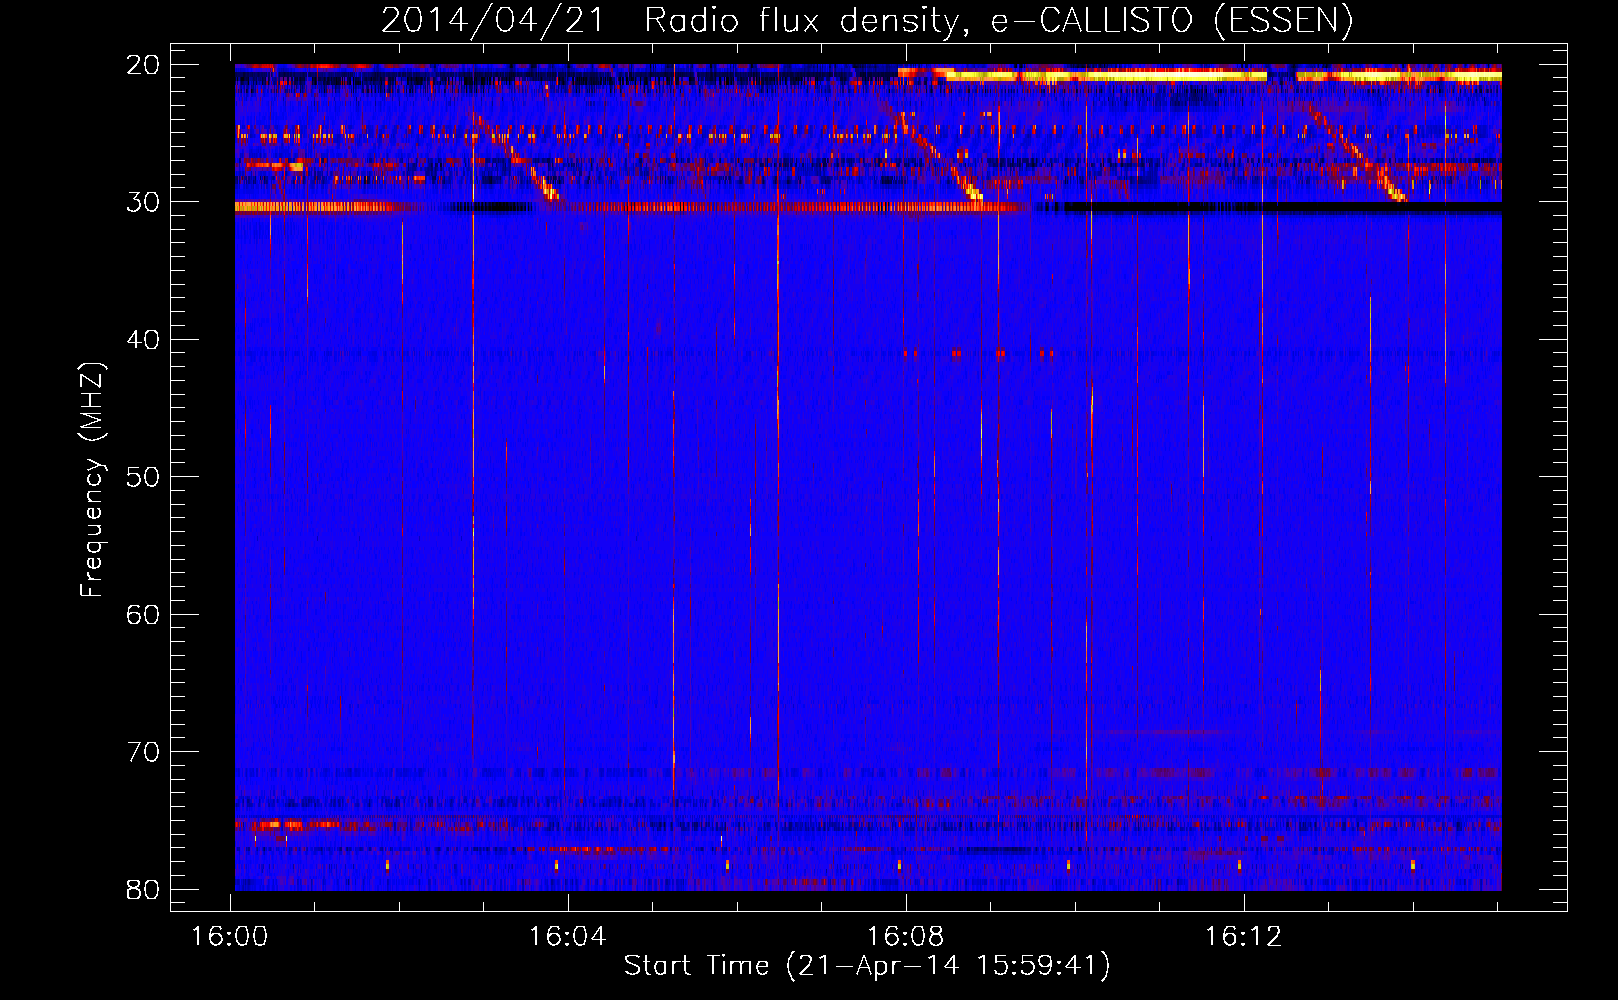Click the "Frequency (MHZ)" y-axis label
The height and width of the screenshot is (1000, 1618).
92,480
